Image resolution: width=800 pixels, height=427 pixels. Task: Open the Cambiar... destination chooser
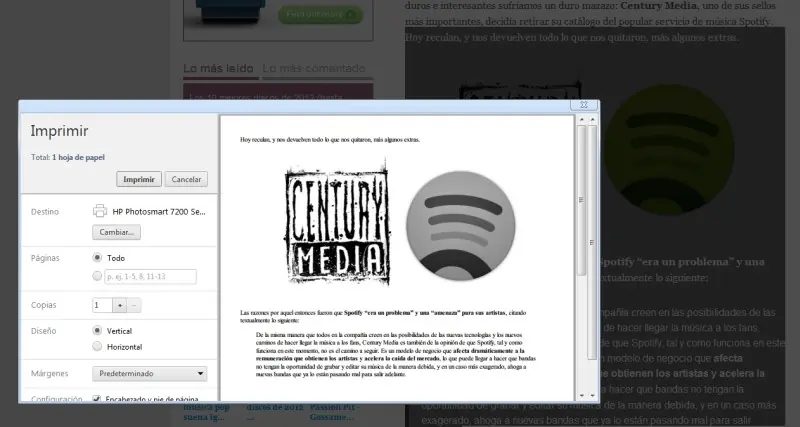[116, 232]
